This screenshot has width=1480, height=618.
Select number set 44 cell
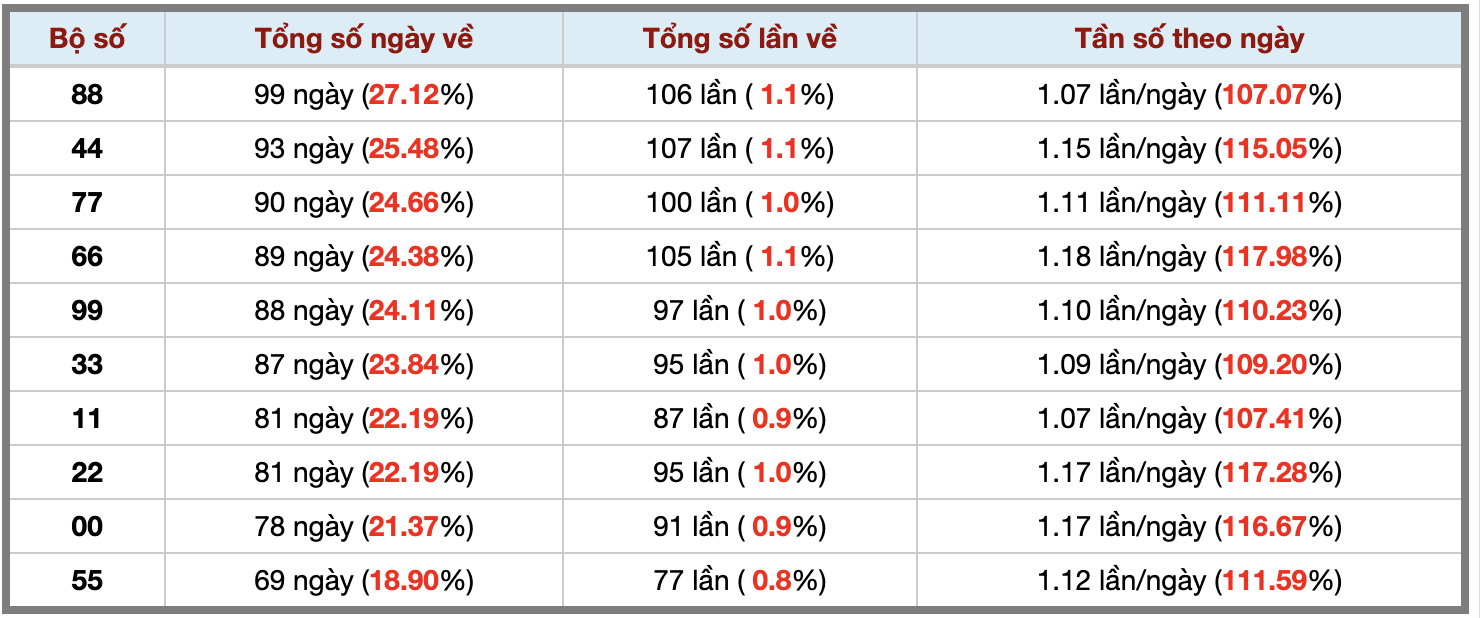tap(87, 149)
